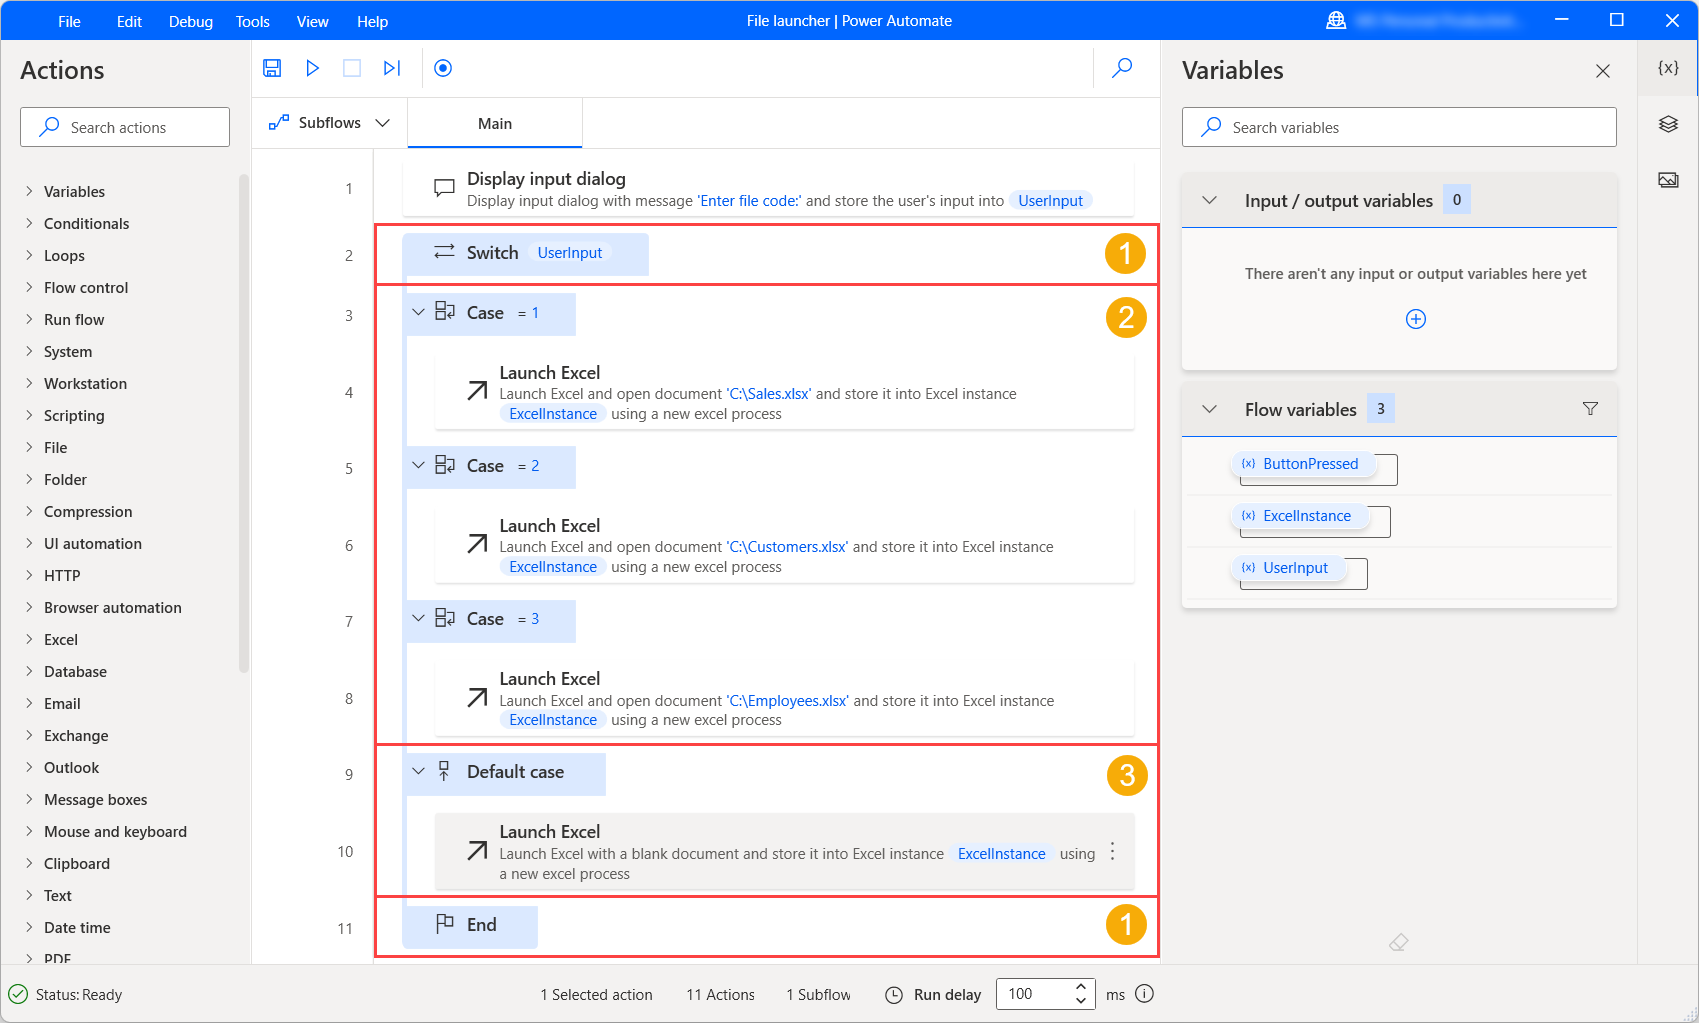Select the Display input dialog action icon

(444, 189)
